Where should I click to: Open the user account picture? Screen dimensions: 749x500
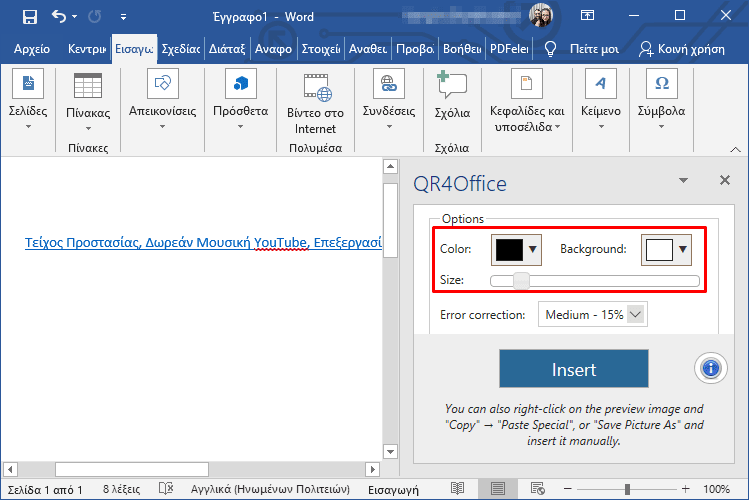[x=541, y=15]
